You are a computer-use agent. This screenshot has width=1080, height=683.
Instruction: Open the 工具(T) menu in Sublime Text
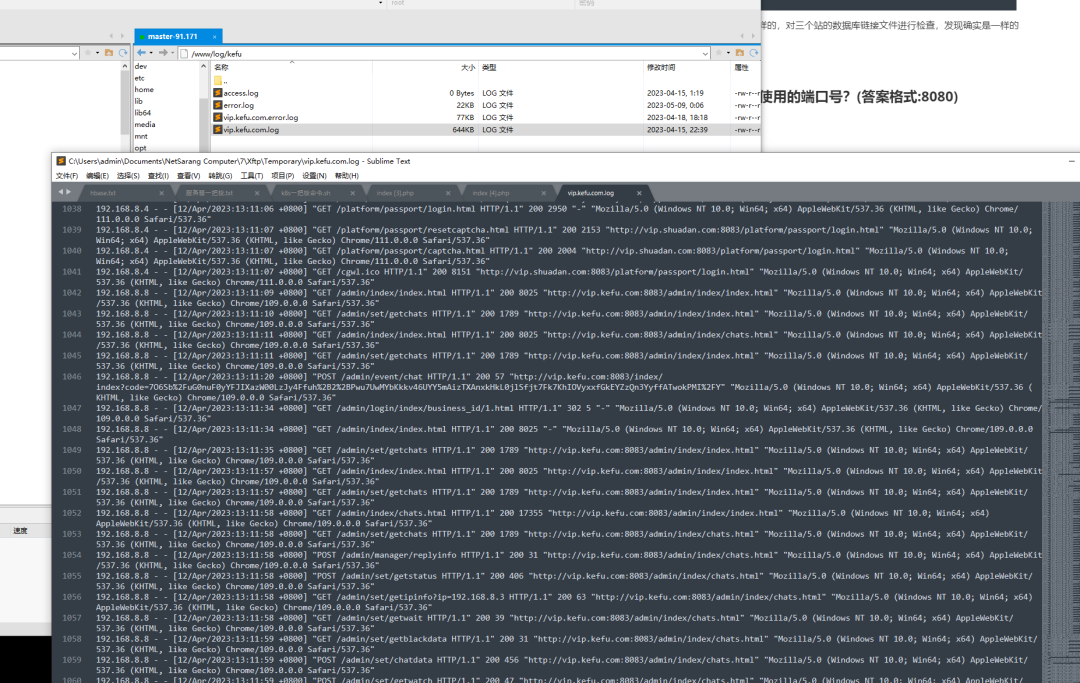click(x=251, y=176)
